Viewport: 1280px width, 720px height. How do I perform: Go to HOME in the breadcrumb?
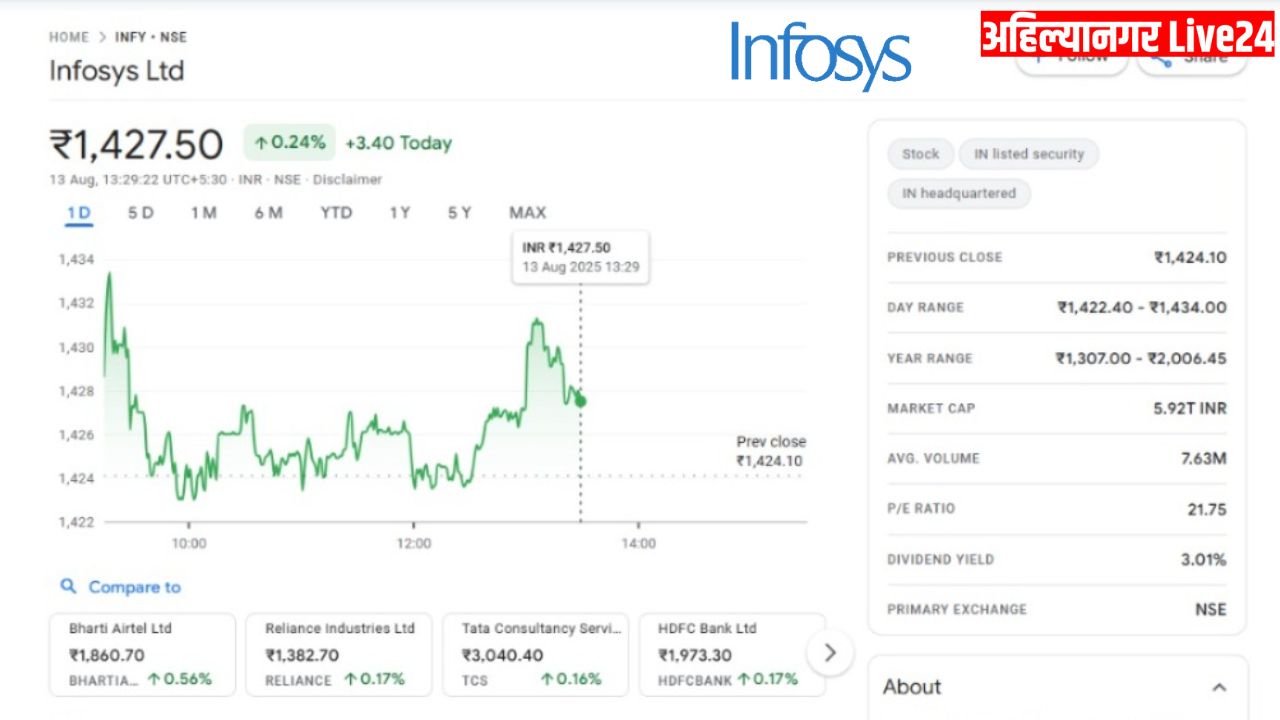pyautogui.click(x=69, y=37)
